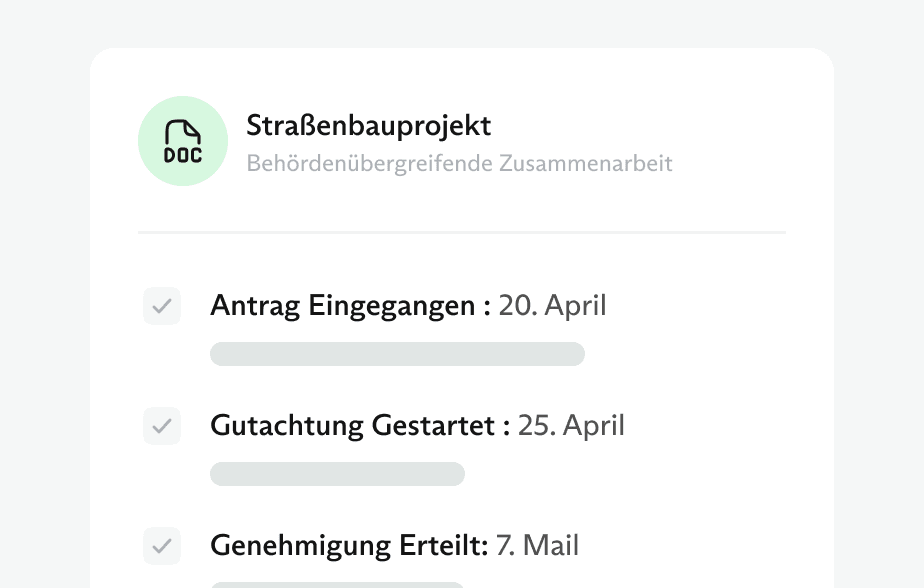Click the date 20. April
This screenshot has height=588, width=924.
pyautogui.click(x=552, y=306)
